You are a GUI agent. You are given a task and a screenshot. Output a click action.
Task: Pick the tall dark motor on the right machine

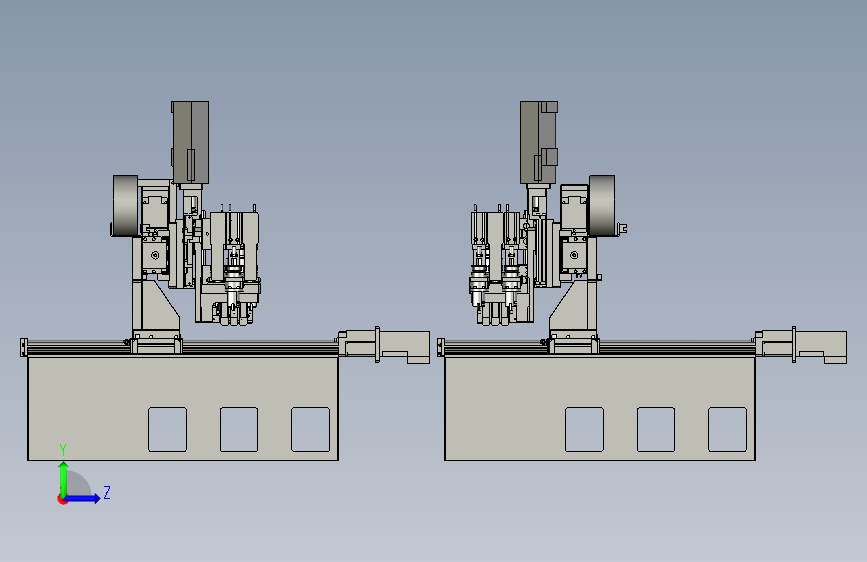tap(539, 142)
